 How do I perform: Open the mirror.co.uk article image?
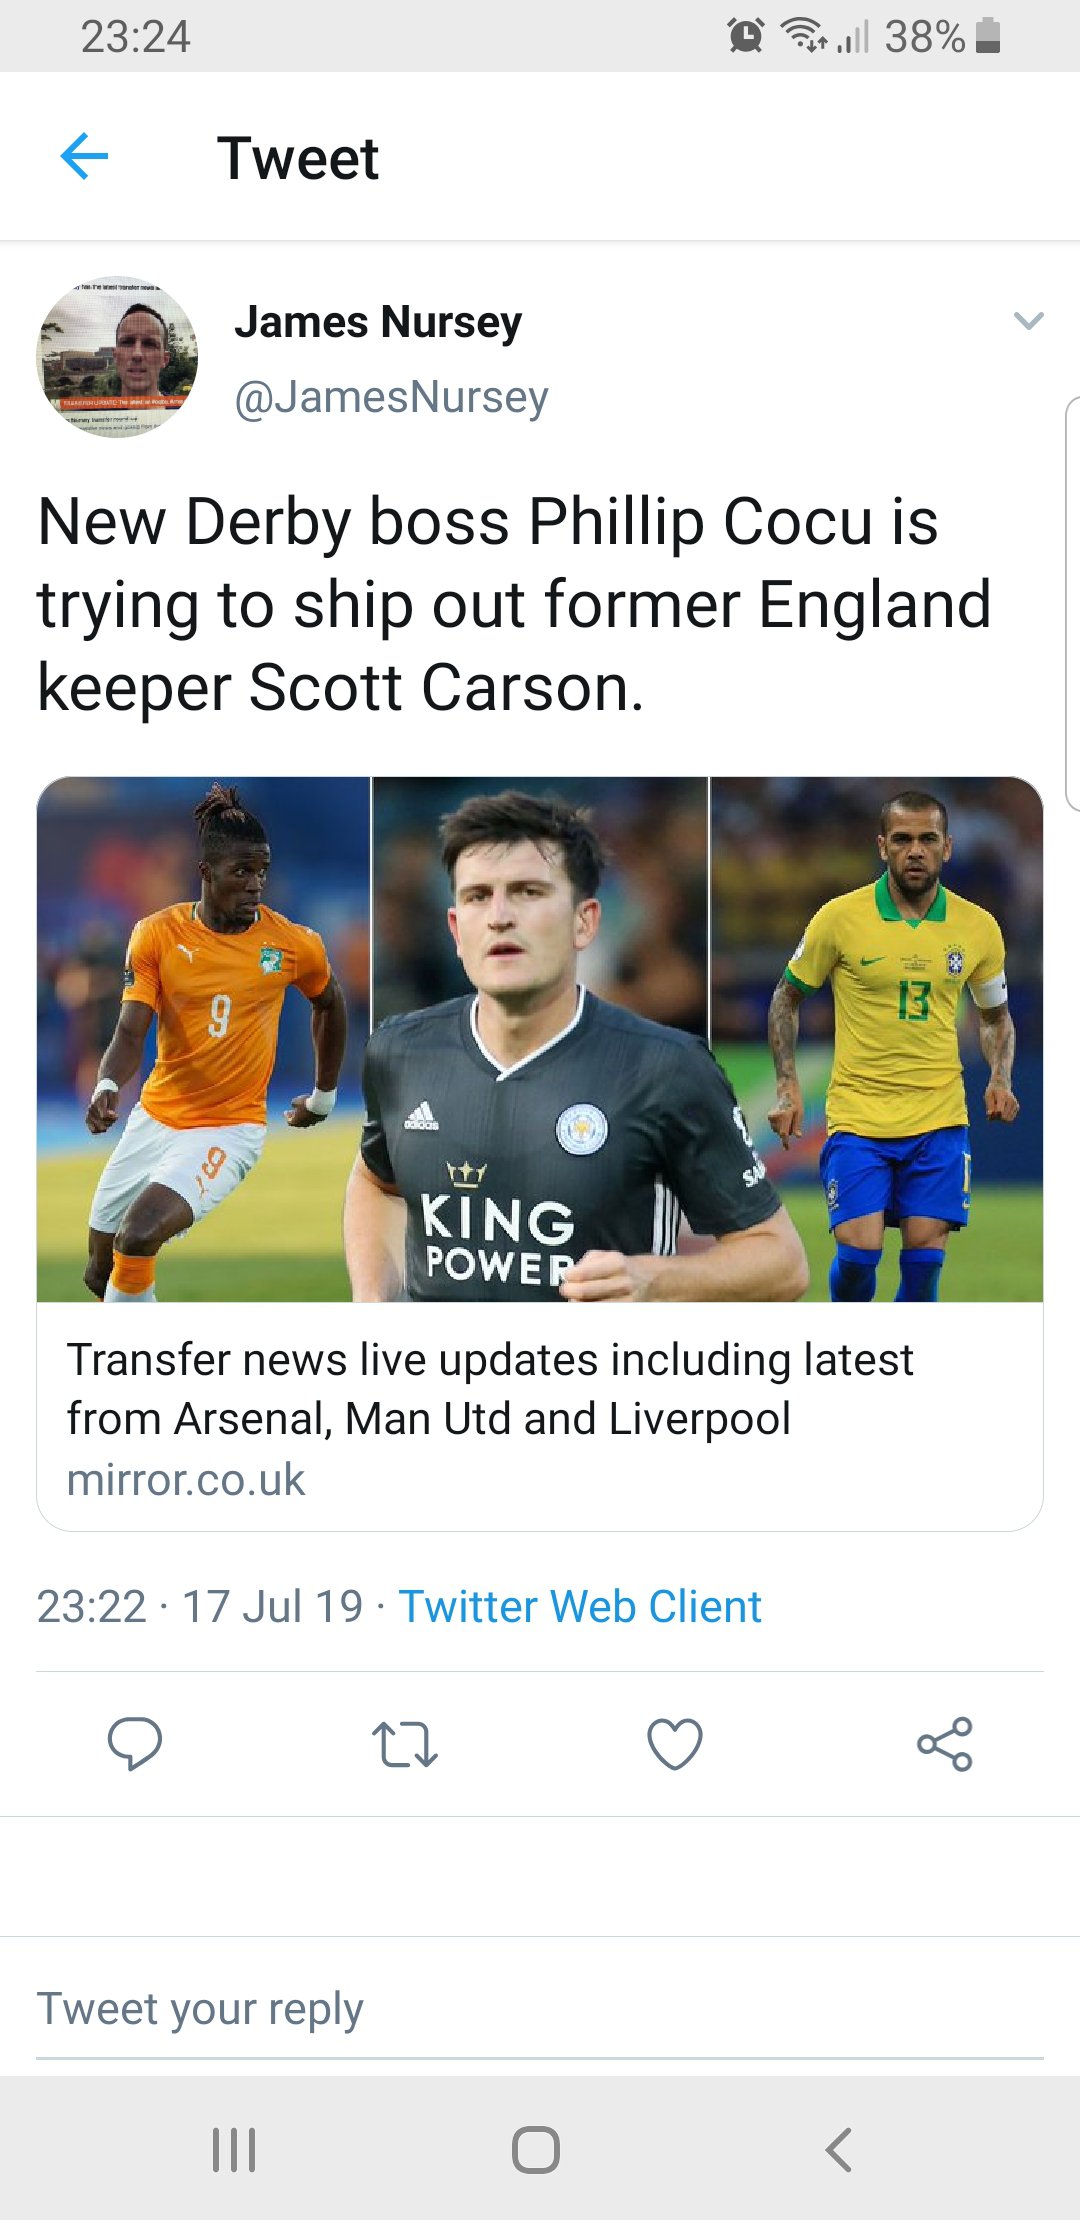click(540, 1039)
